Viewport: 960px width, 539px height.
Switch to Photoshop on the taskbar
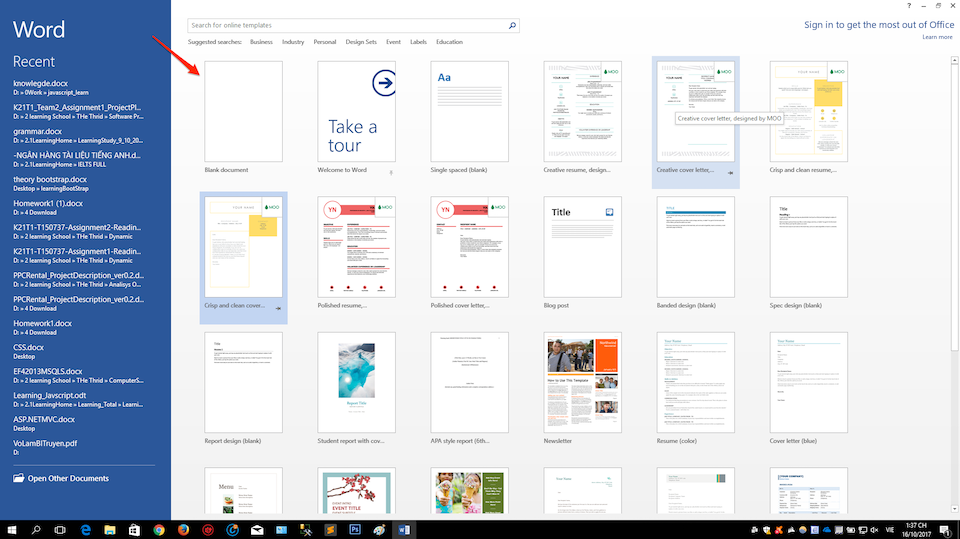[354, 530]
